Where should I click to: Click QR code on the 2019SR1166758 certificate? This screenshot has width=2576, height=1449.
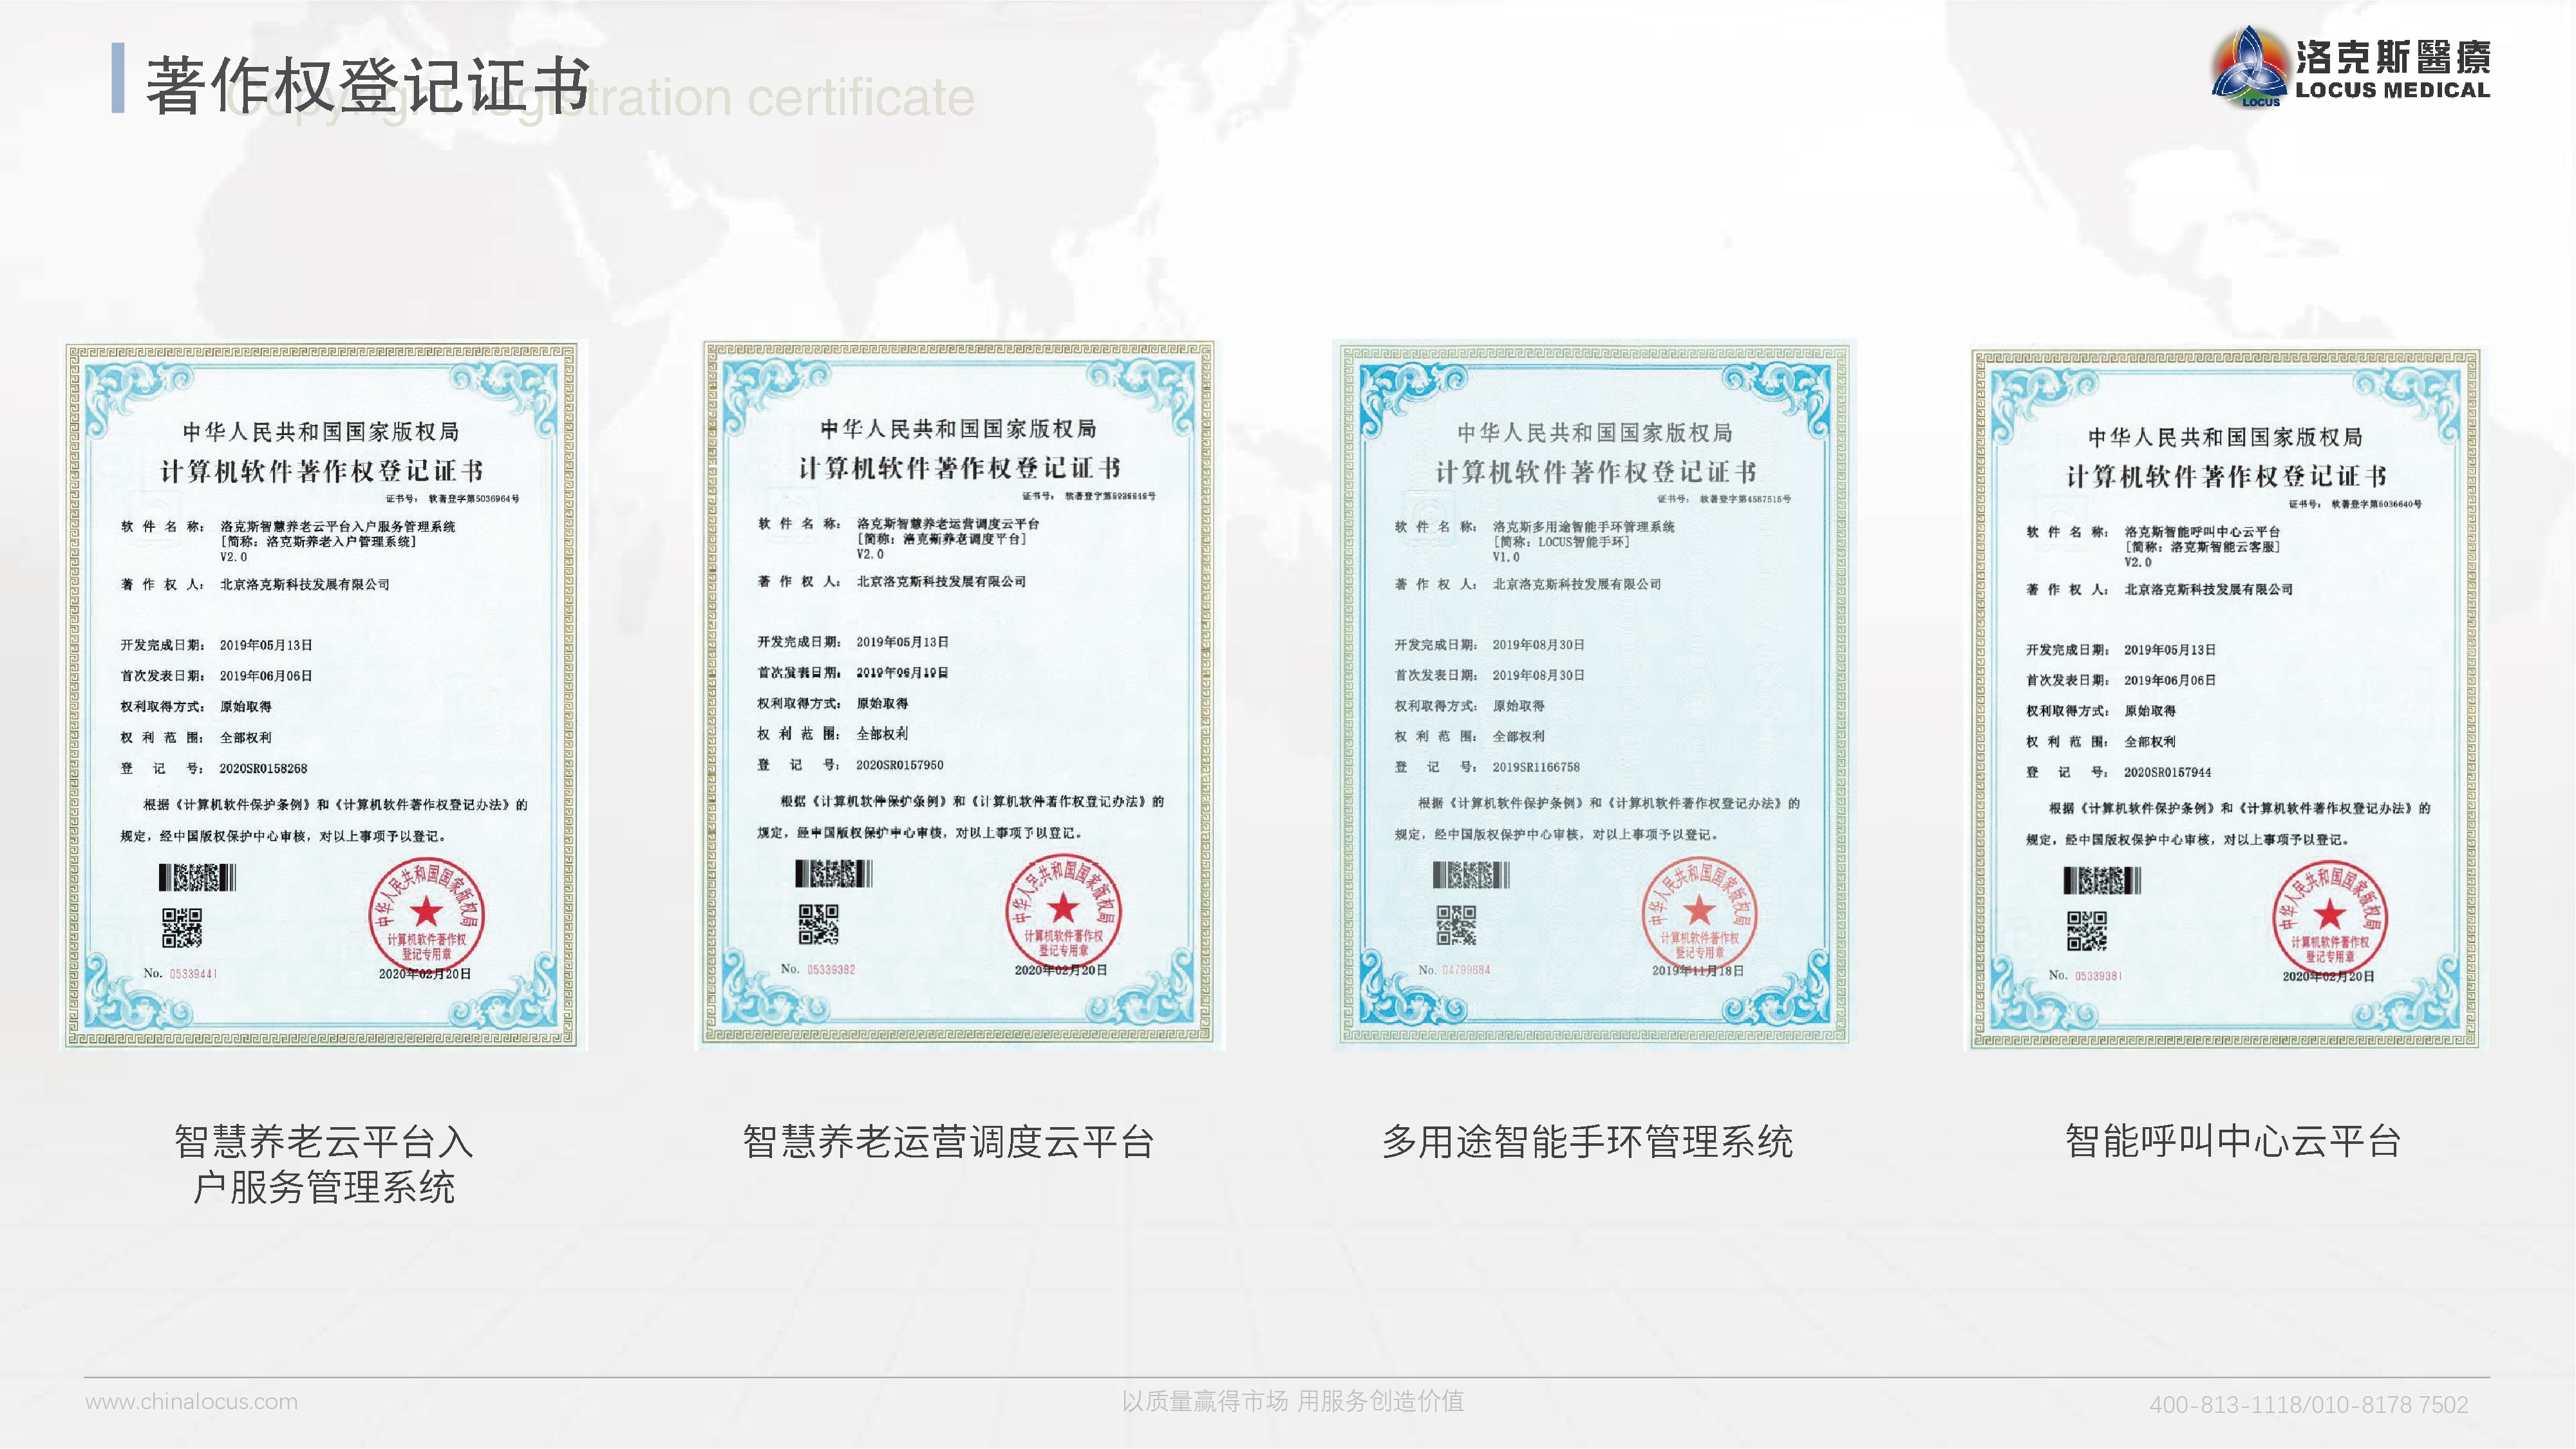tap(1456, 925)
